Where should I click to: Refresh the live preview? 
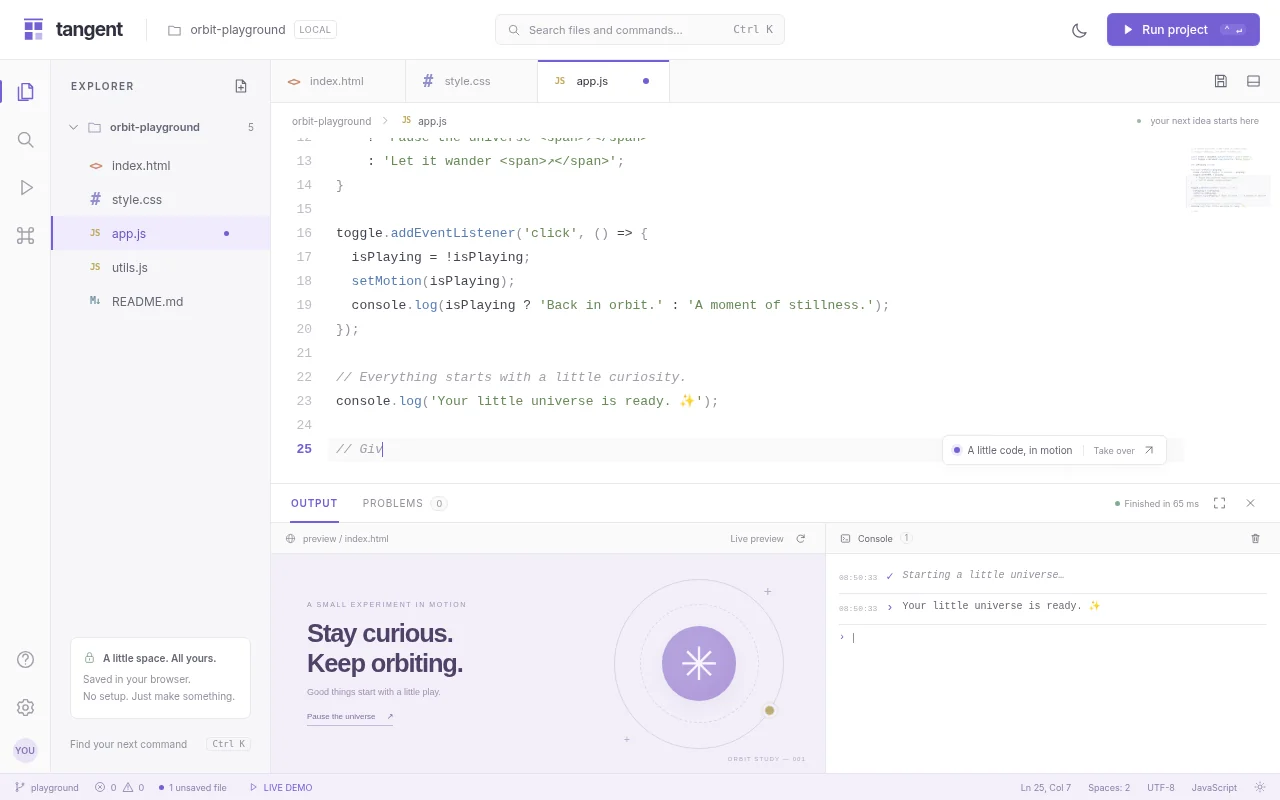pos(801,539)
